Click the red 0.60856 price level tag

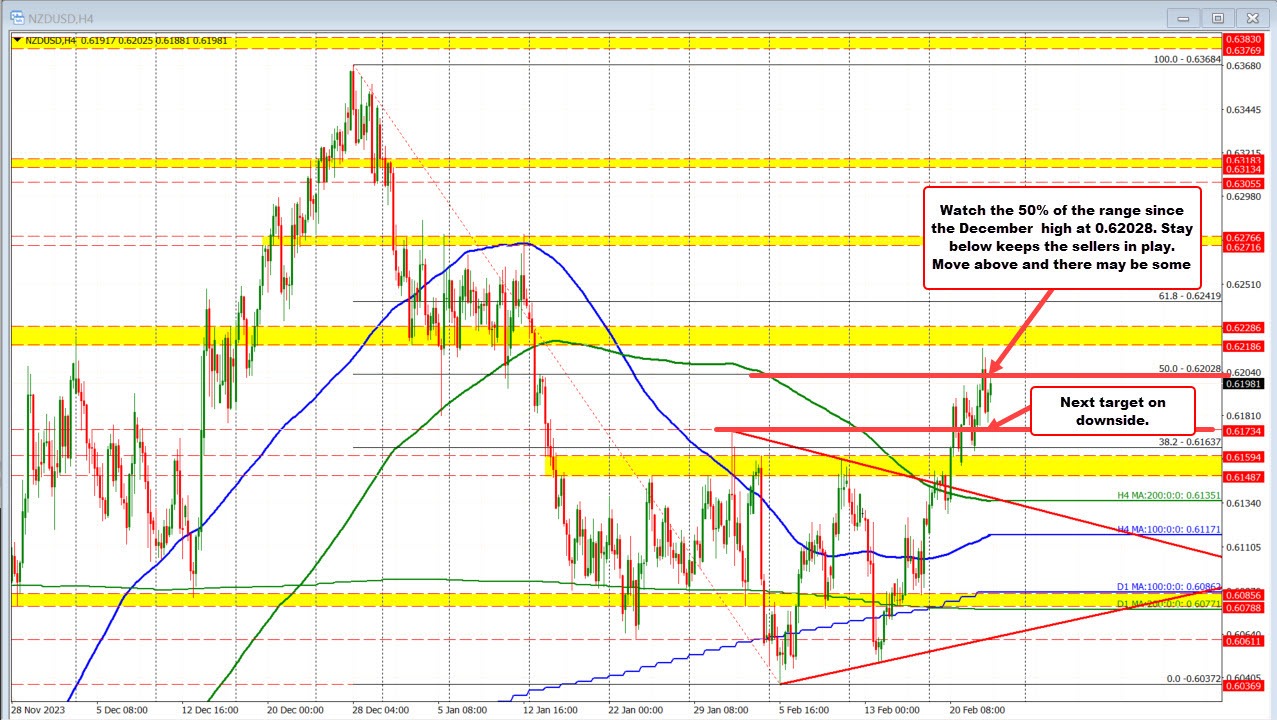tap(1242, 594)
